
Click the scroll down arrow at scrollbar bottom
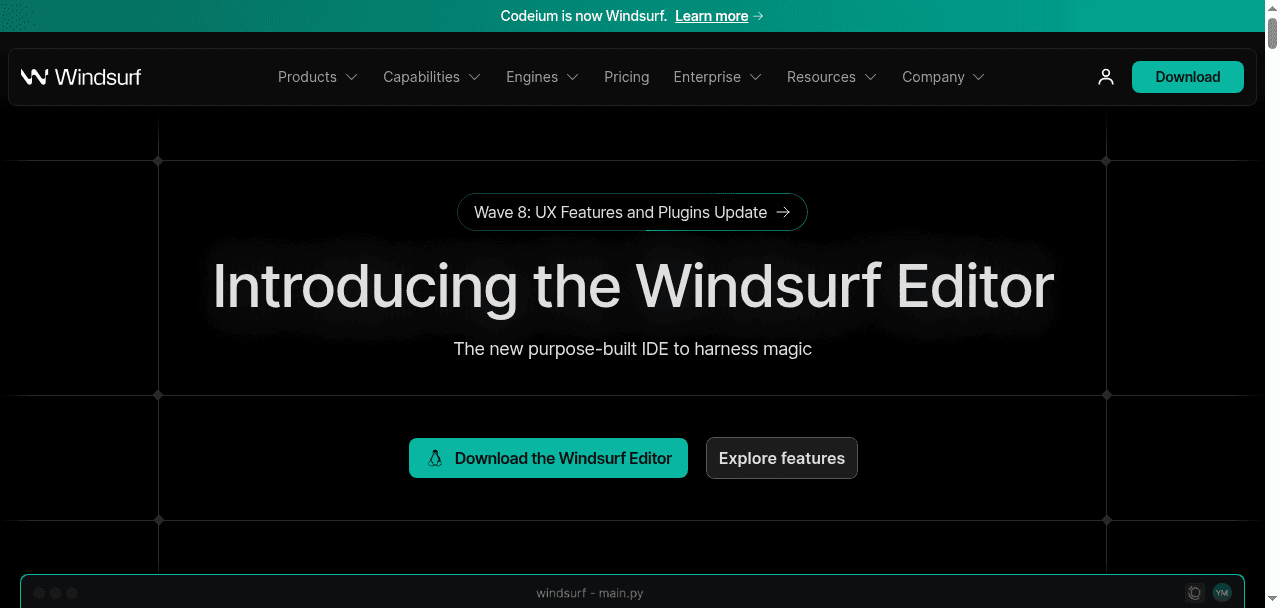pos(1272,601)
